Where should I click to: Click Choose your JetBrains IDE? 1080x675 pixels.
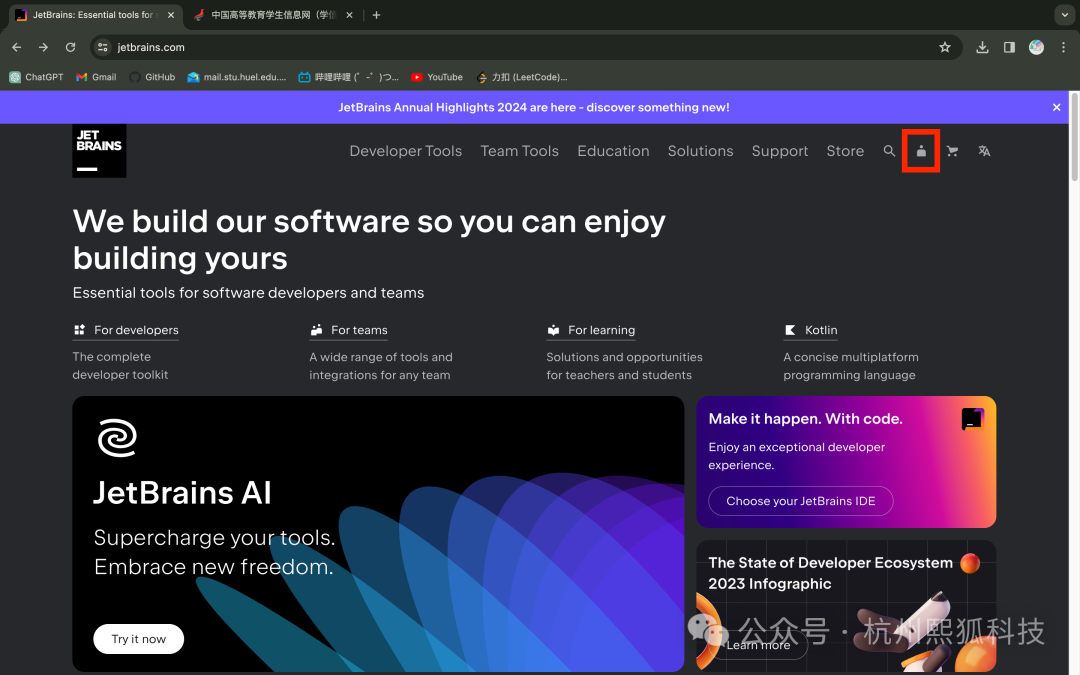coord(800,501)
